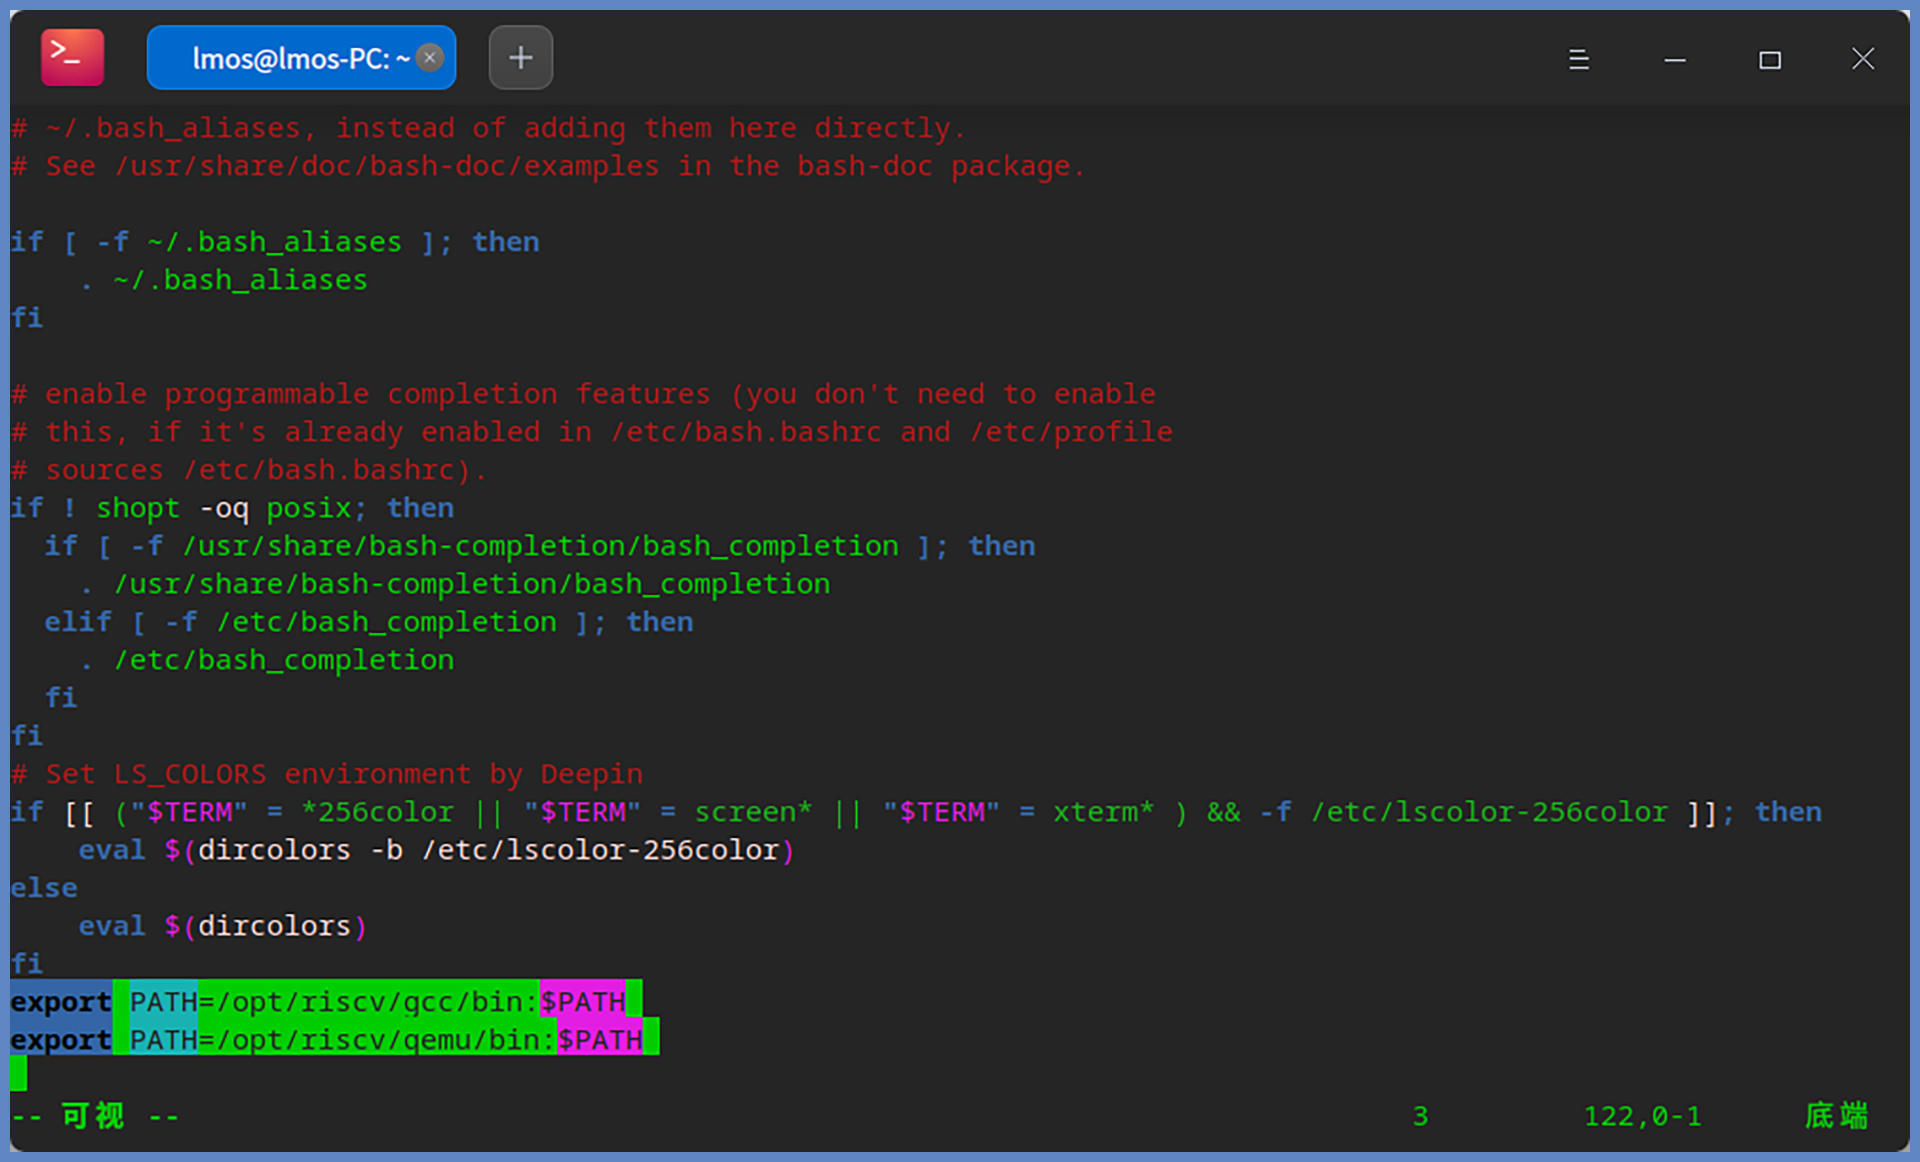Click the /etc/lscolor-256color path in eval line
This screenshot has width=1920, height=1162.
point(600,850)
